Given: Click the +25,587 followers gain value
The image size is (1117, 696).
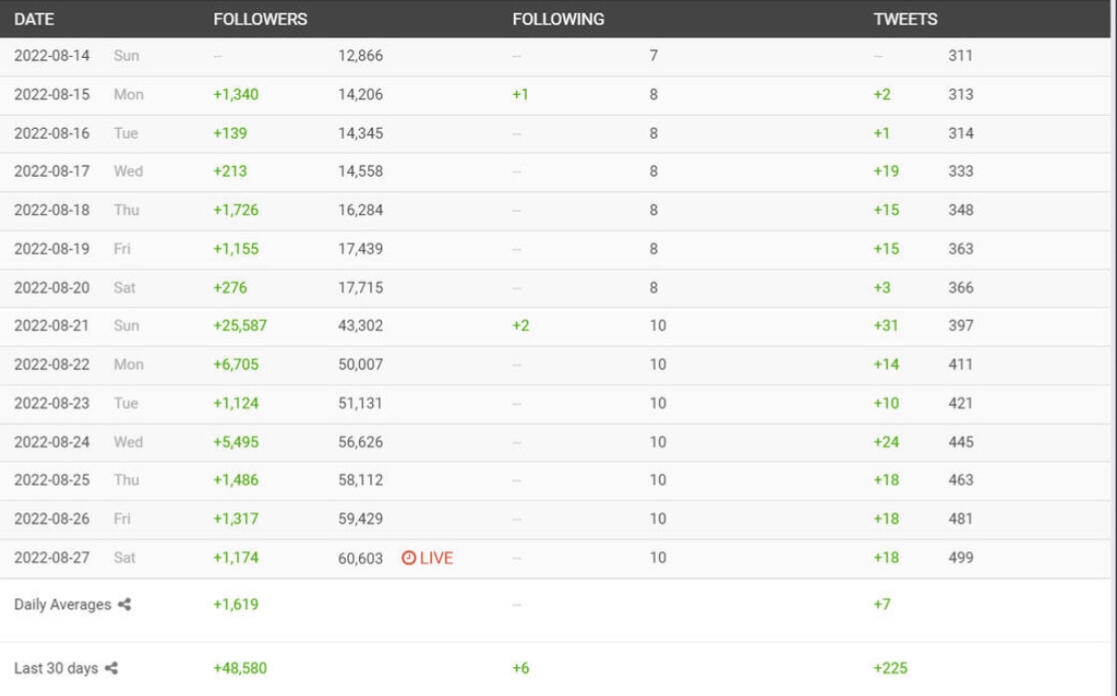Looking at the screenshot, I should point(240,326).
